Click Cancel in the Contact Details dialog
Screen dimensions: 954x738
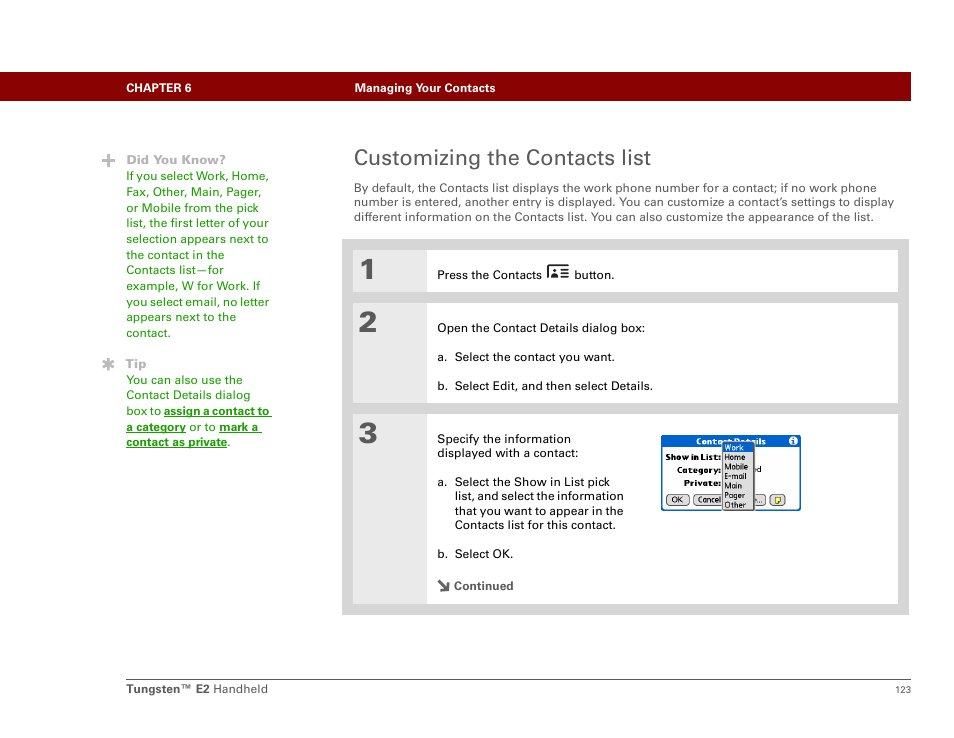click(x=708, y=500)
